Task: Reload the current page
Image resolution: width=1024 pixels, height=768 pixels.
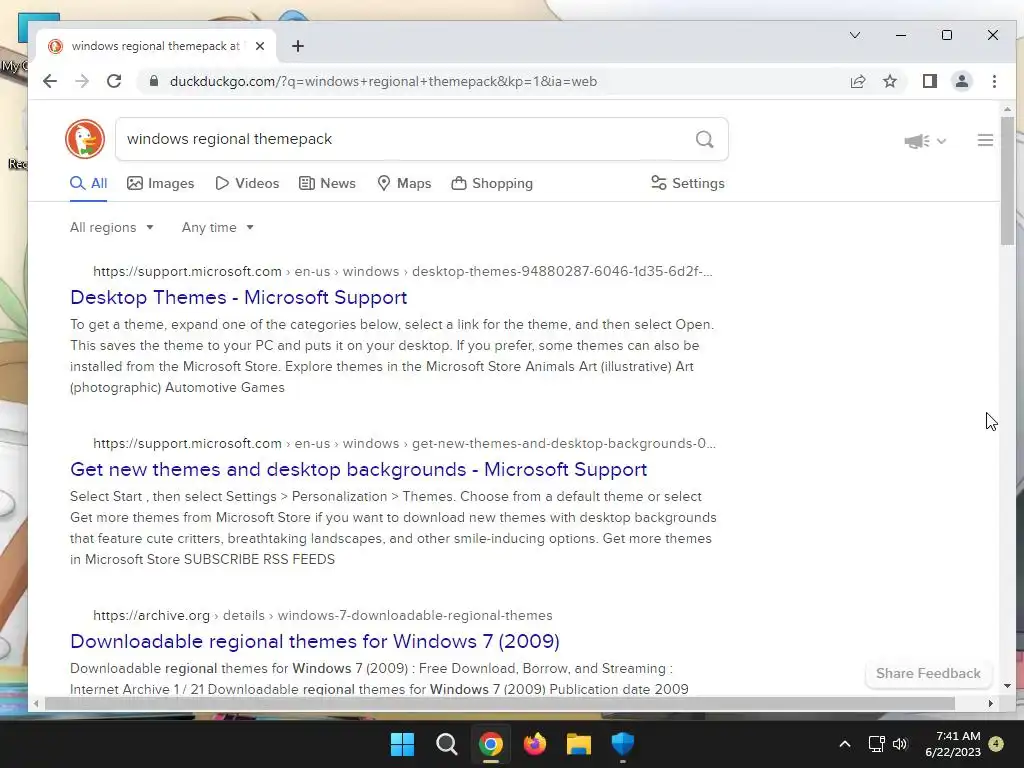Action: click(114, 81)
